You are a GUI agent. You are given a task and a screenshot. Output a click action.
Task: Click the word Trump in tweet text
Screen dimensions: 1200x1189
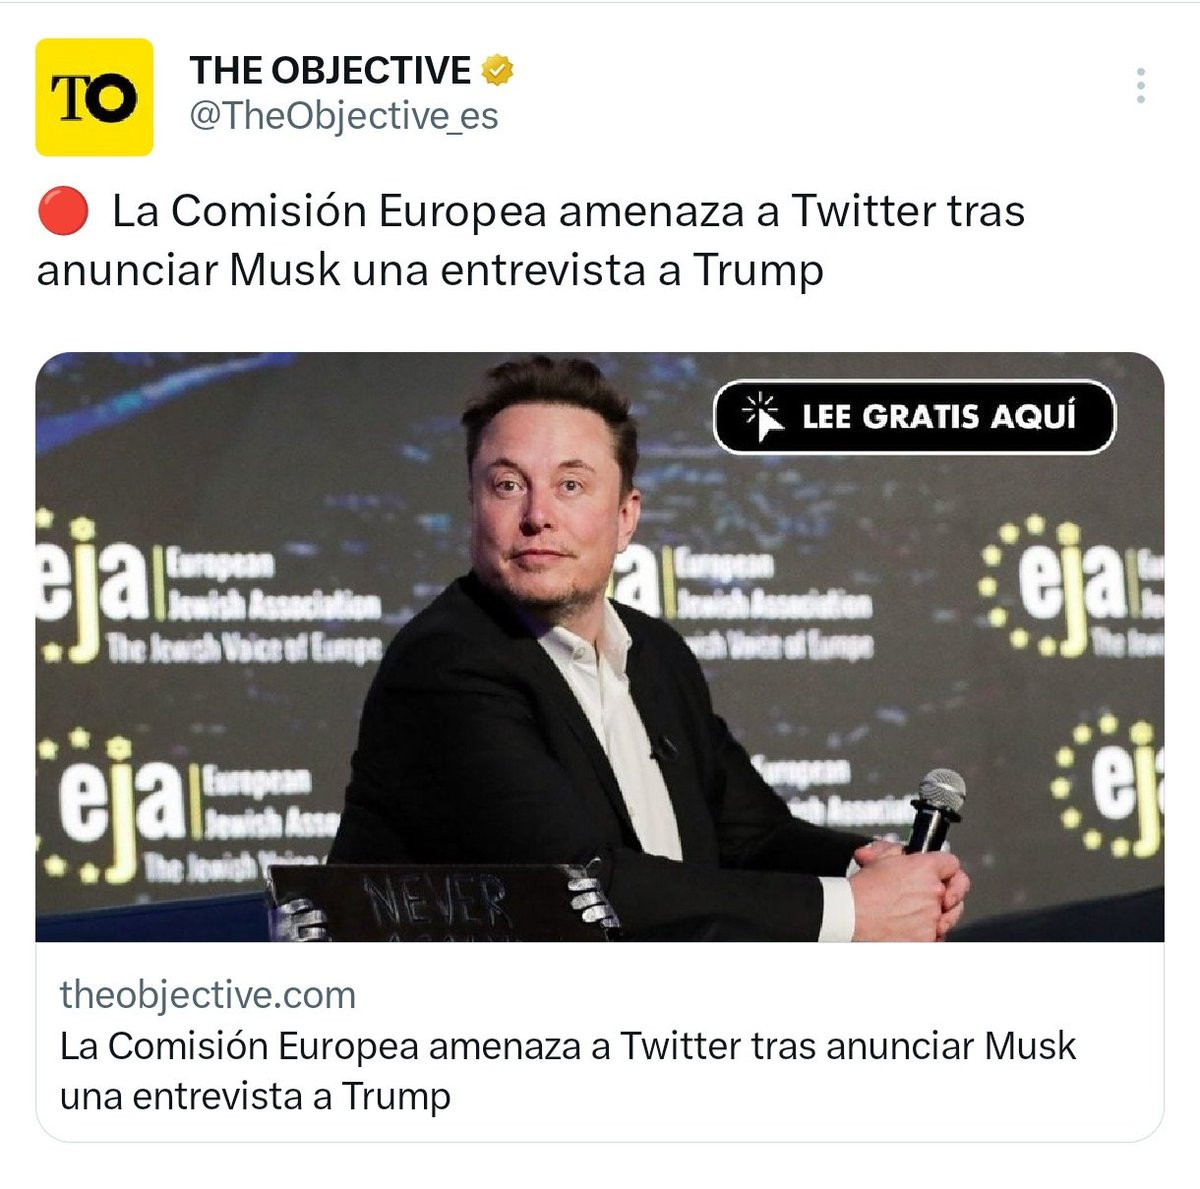click(x=757, y=270)
